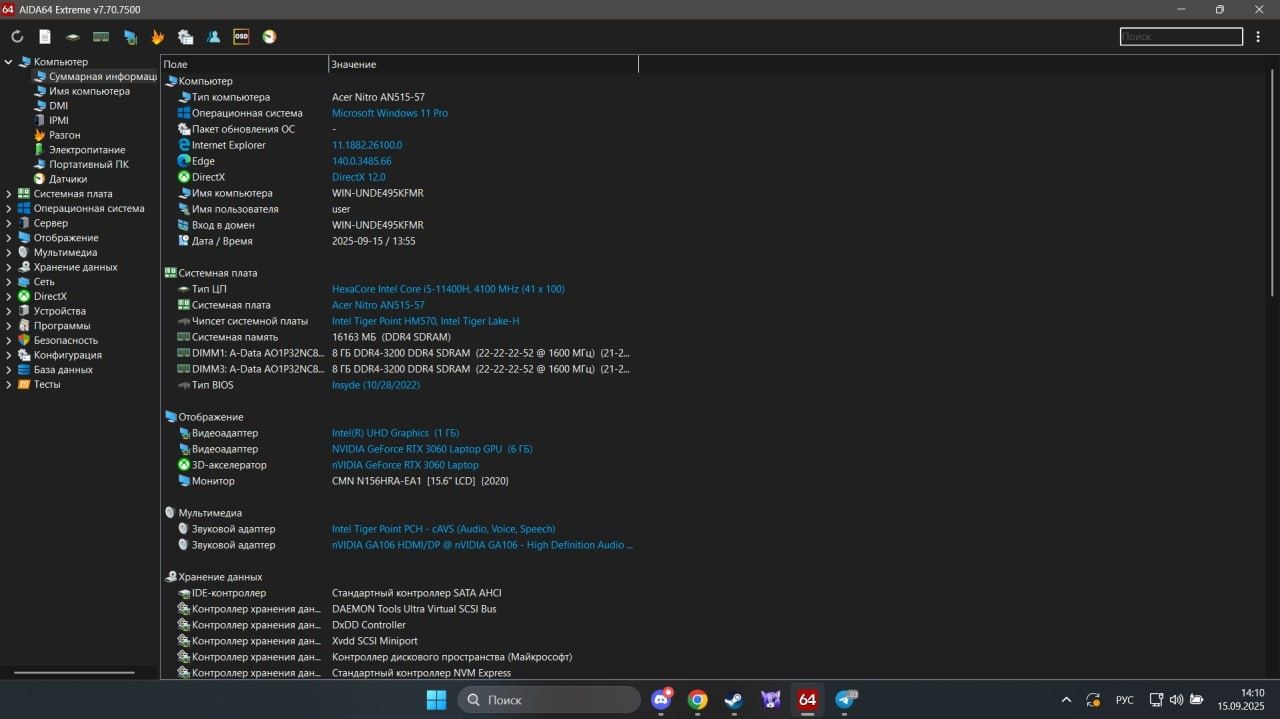Click the Программы tree label

[x=62, y=326]
